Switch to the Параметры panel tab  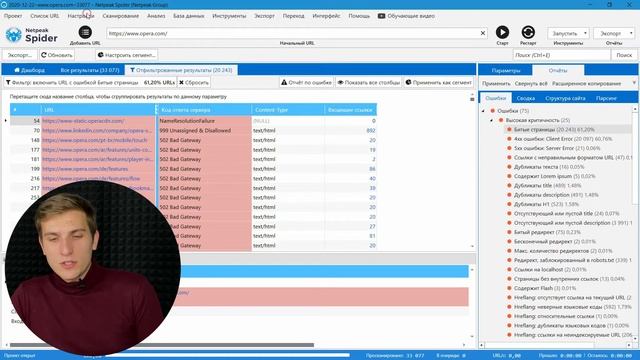pos(506,70)
